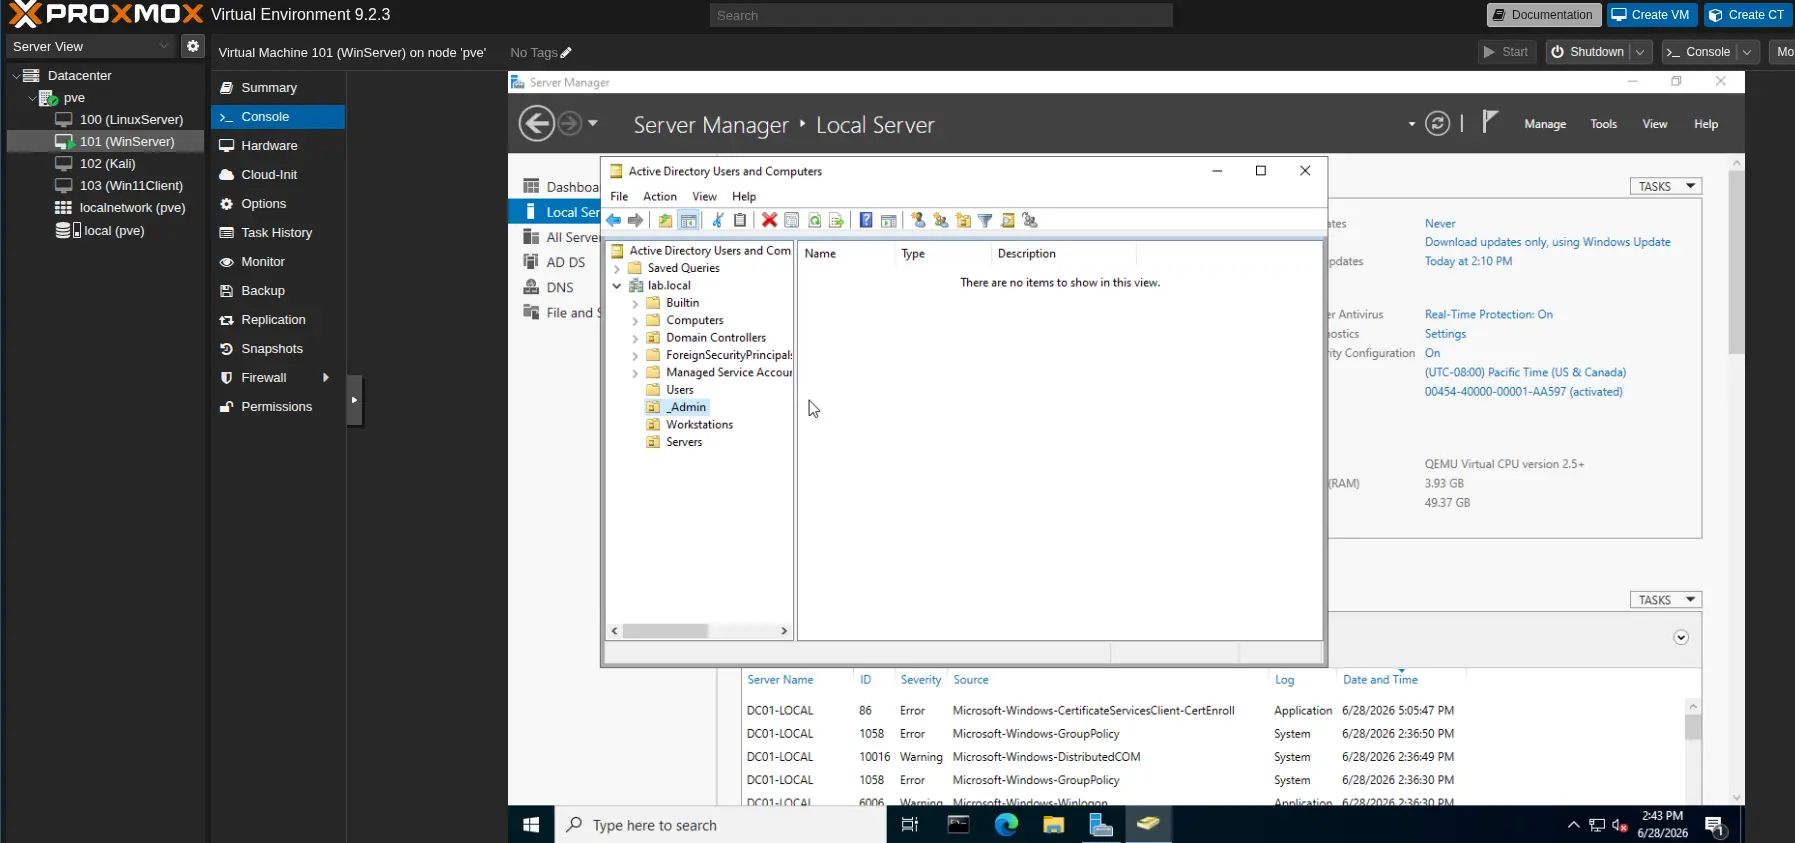This screenshot has width=1795, height=843.
Task: Click the Server Manager back arrow button
Action: pos(537,124)
